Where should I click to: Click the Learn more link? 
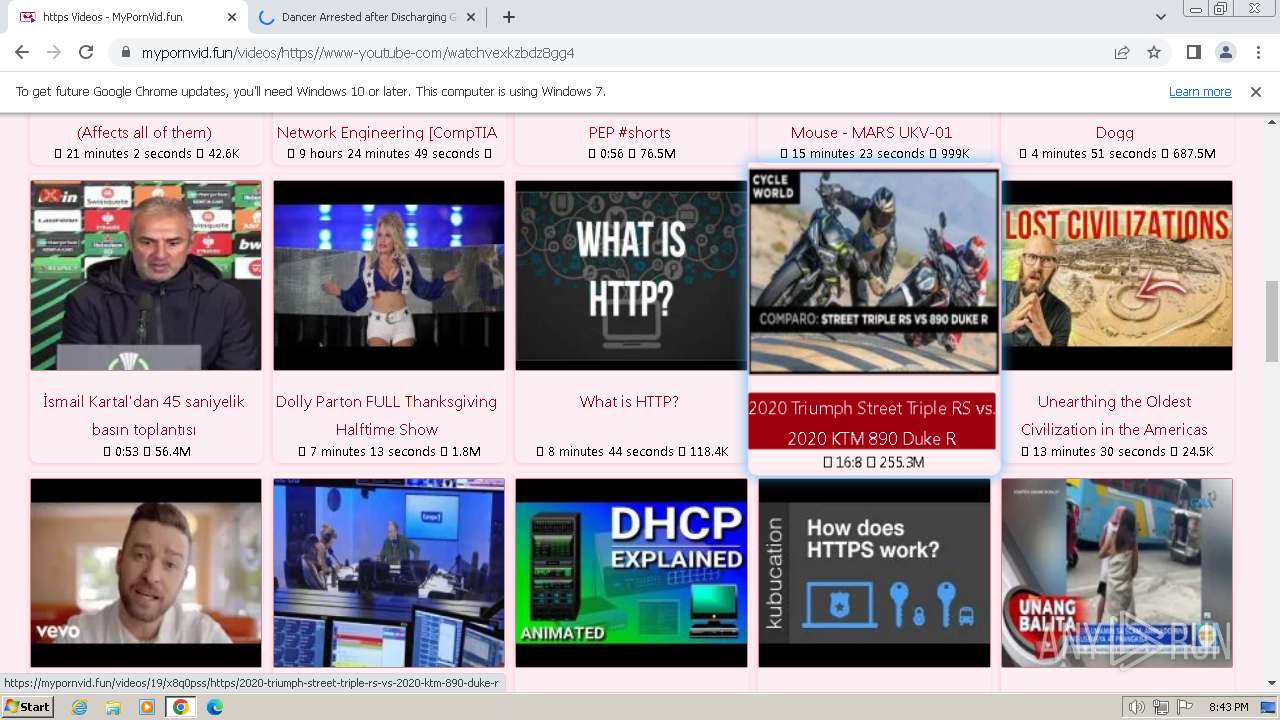point(1200,91)
